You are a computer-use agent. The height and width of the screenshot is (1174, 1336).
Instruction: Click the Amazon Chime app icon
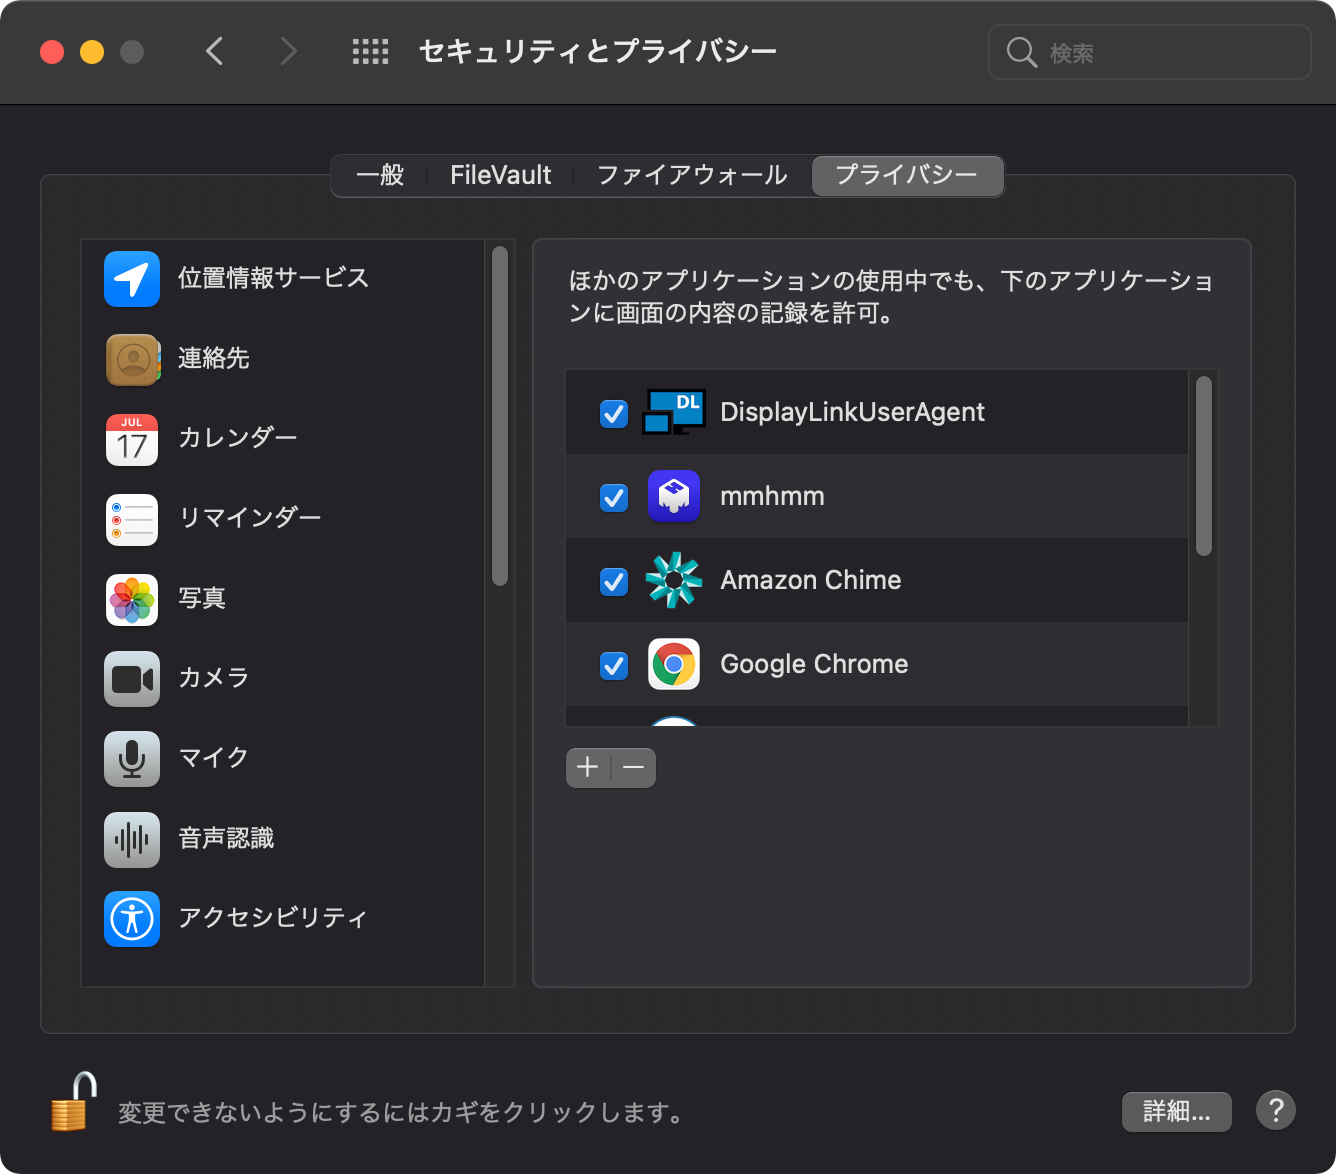[674, 580]
